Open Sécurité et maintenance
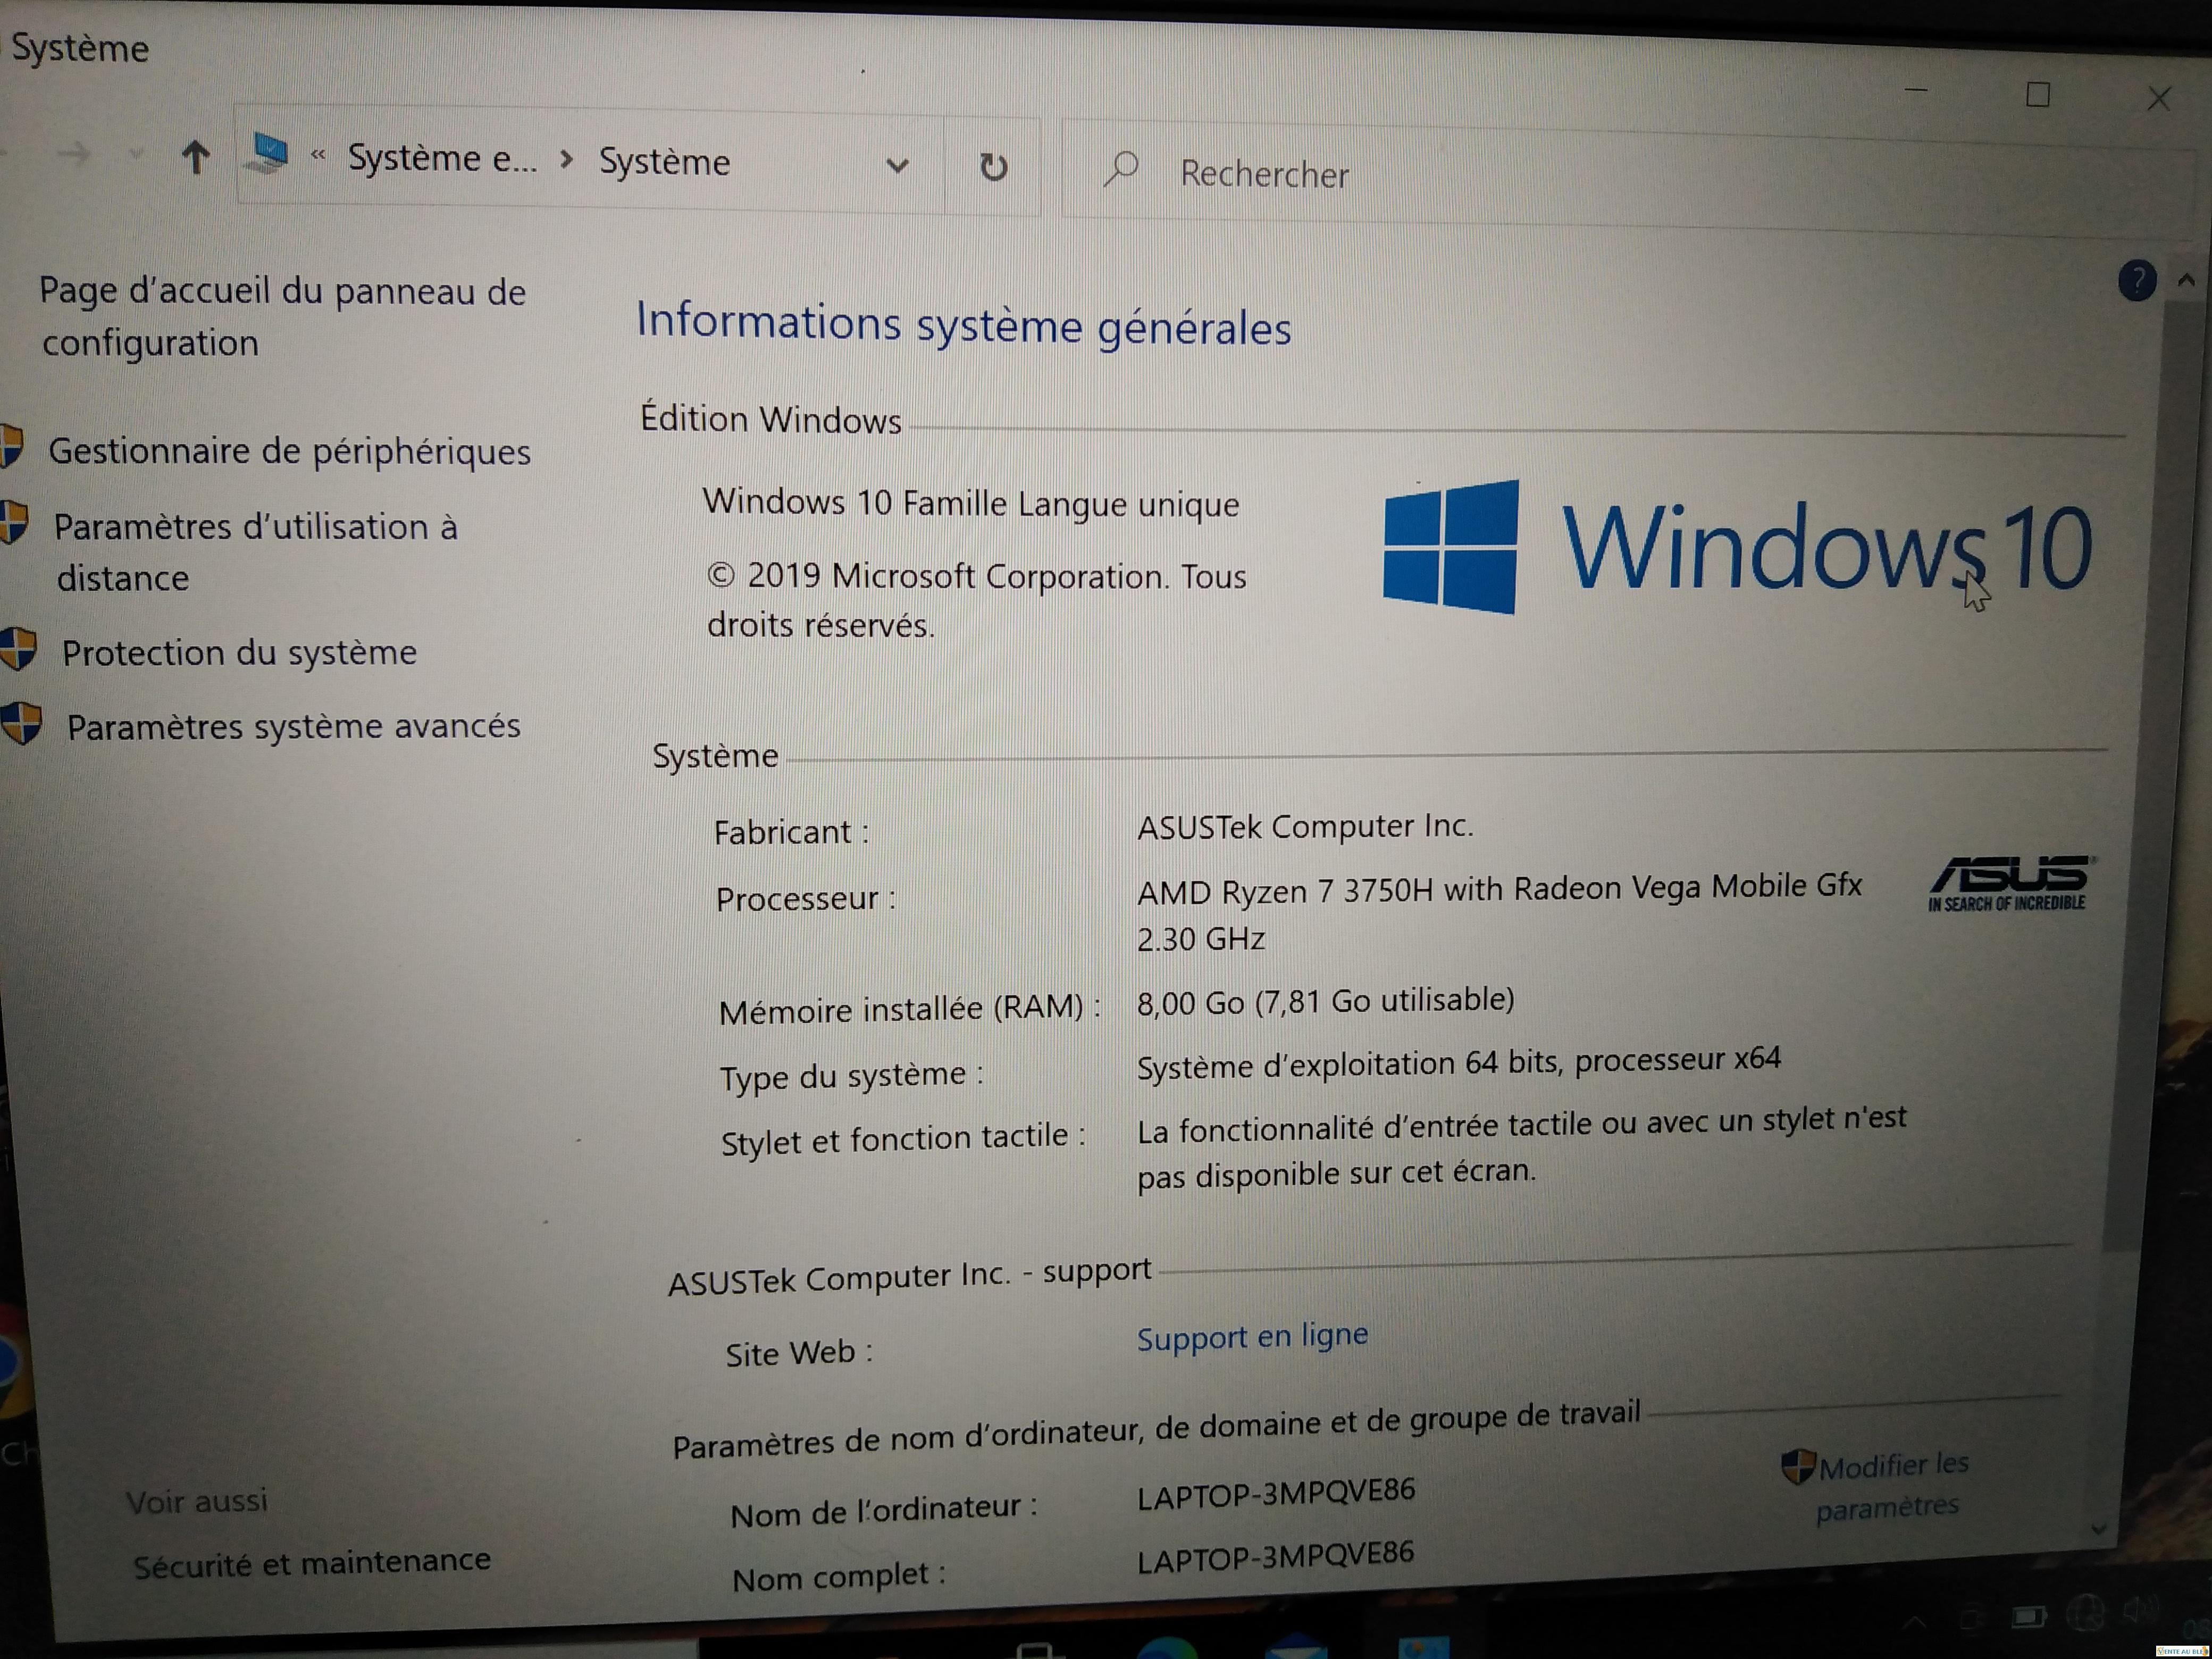Viewport: 2212px width, 1659px height. click(312, 1563)
